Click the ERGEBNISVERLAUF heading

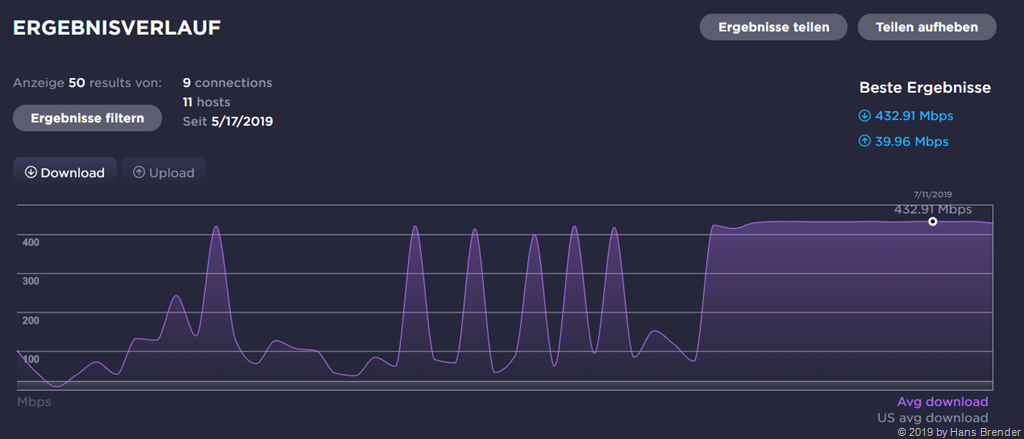116,28
